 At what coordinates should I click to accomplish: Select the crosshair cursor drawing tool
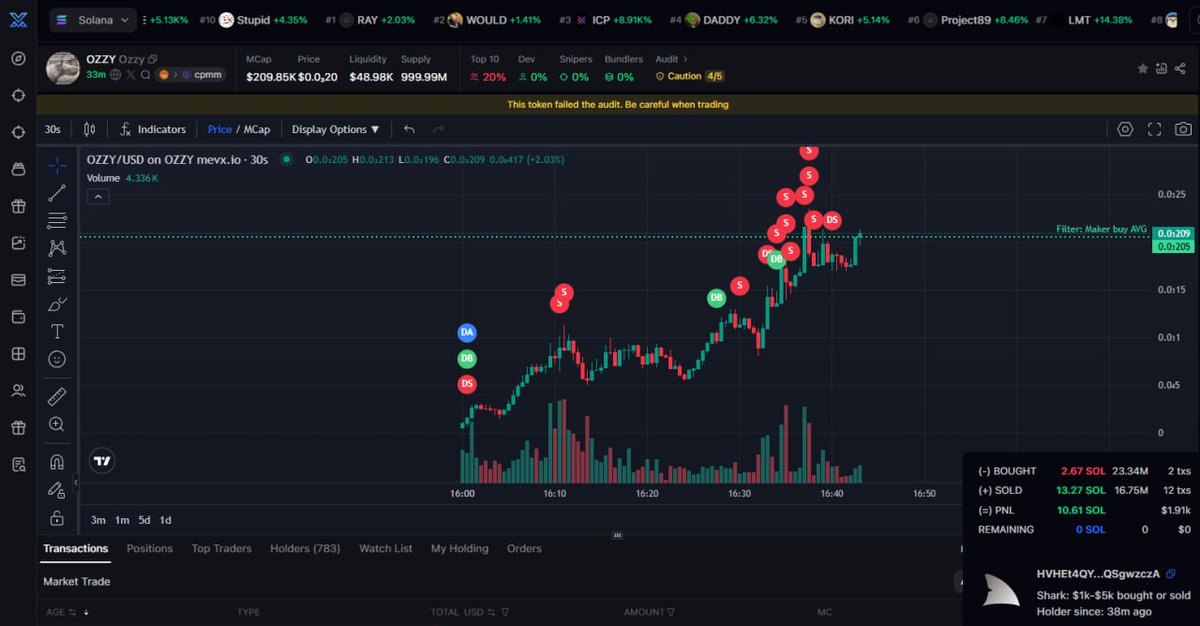(57, 166)
